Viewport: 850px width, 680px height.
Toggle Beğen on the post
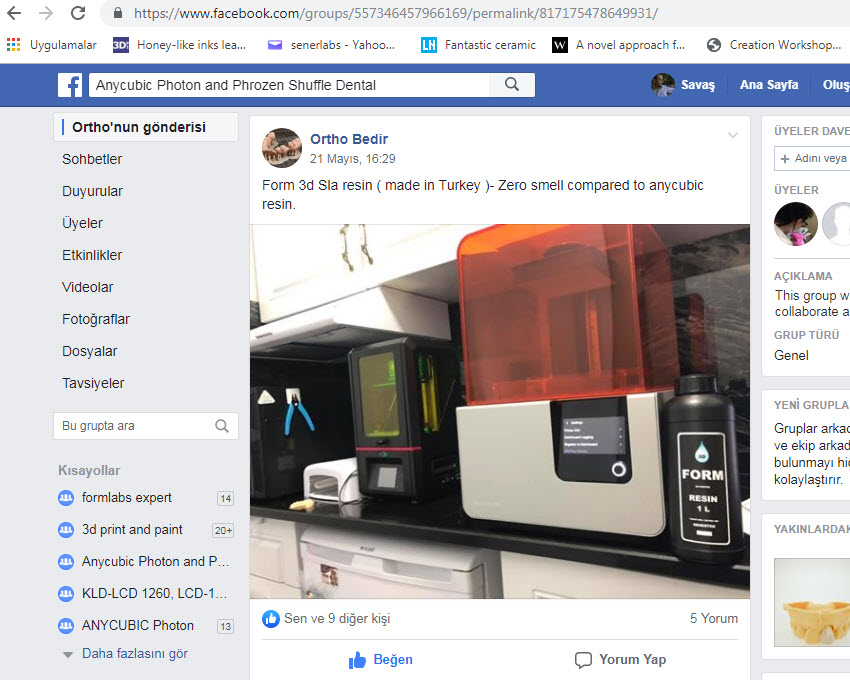[381, 660]
